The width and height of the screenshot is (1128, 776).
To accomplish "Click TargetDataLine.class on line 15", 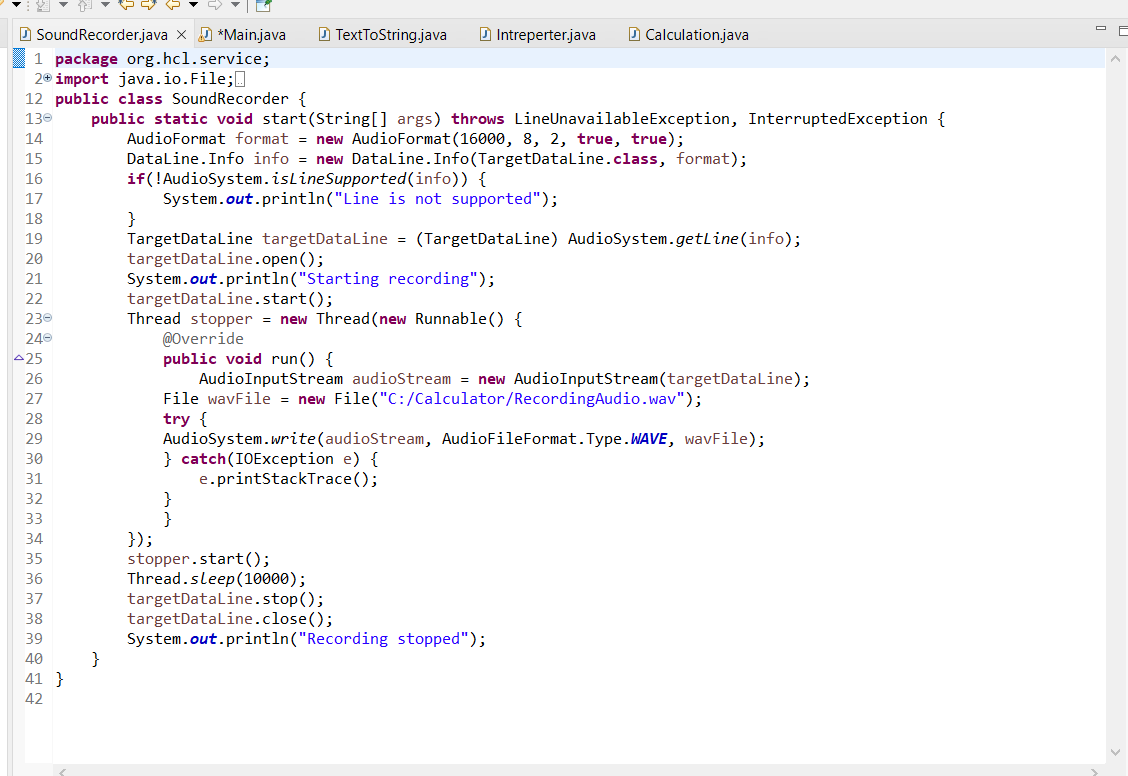I will coord(568,159).
